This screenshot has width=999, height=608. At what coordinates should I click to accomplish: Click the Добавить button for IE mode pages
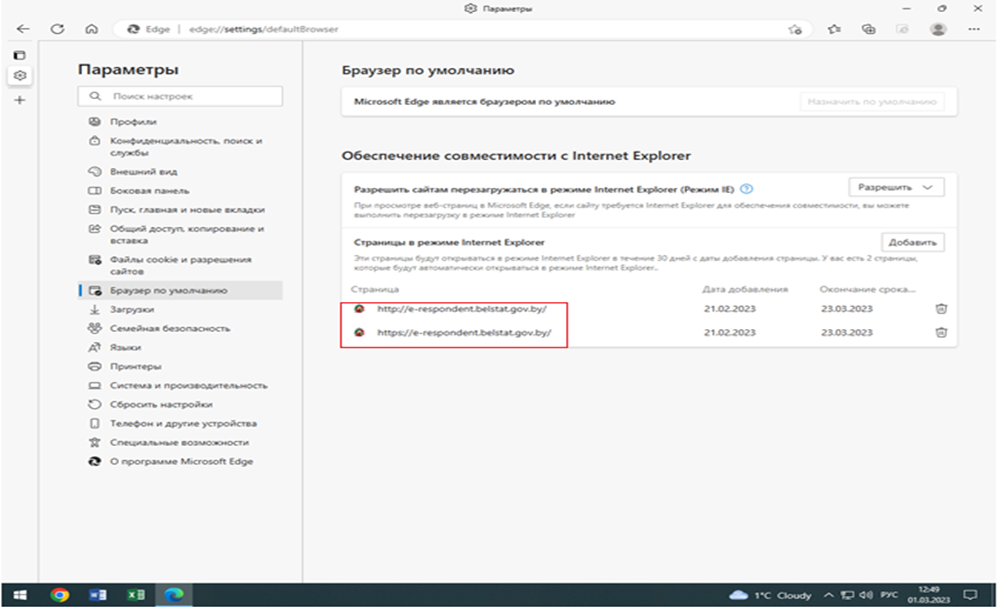coord(912,242)
